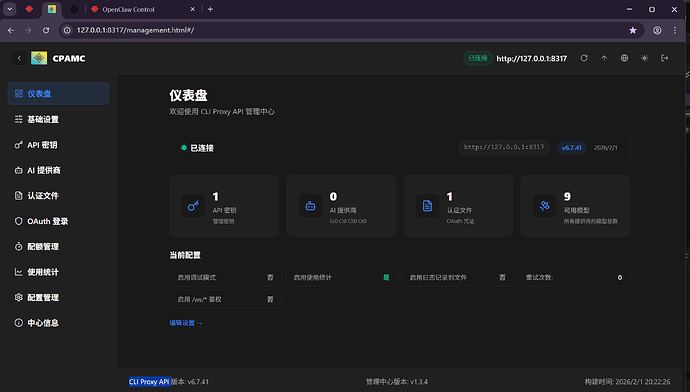This screenshot has width=690, height=392.
Task: Click the 已连接 status badge in header
Action: 477,58
